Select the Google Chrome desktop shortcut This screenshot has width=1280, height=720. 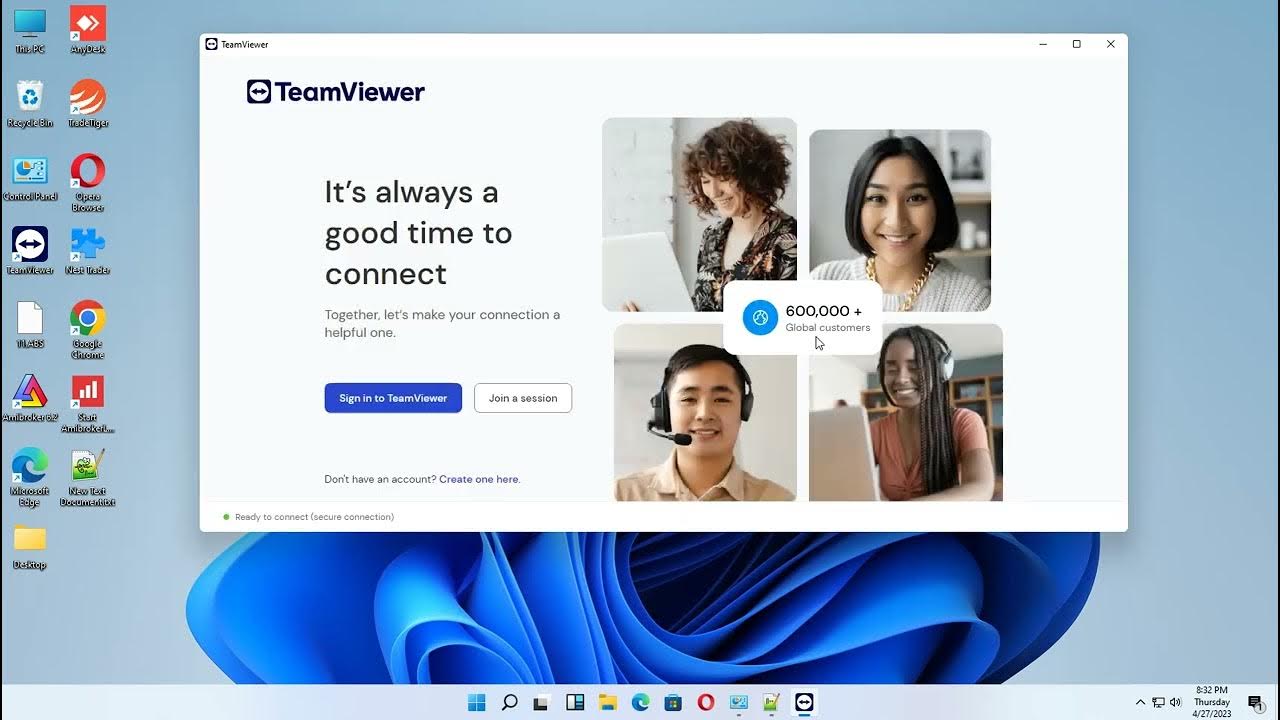click(88, 330)
